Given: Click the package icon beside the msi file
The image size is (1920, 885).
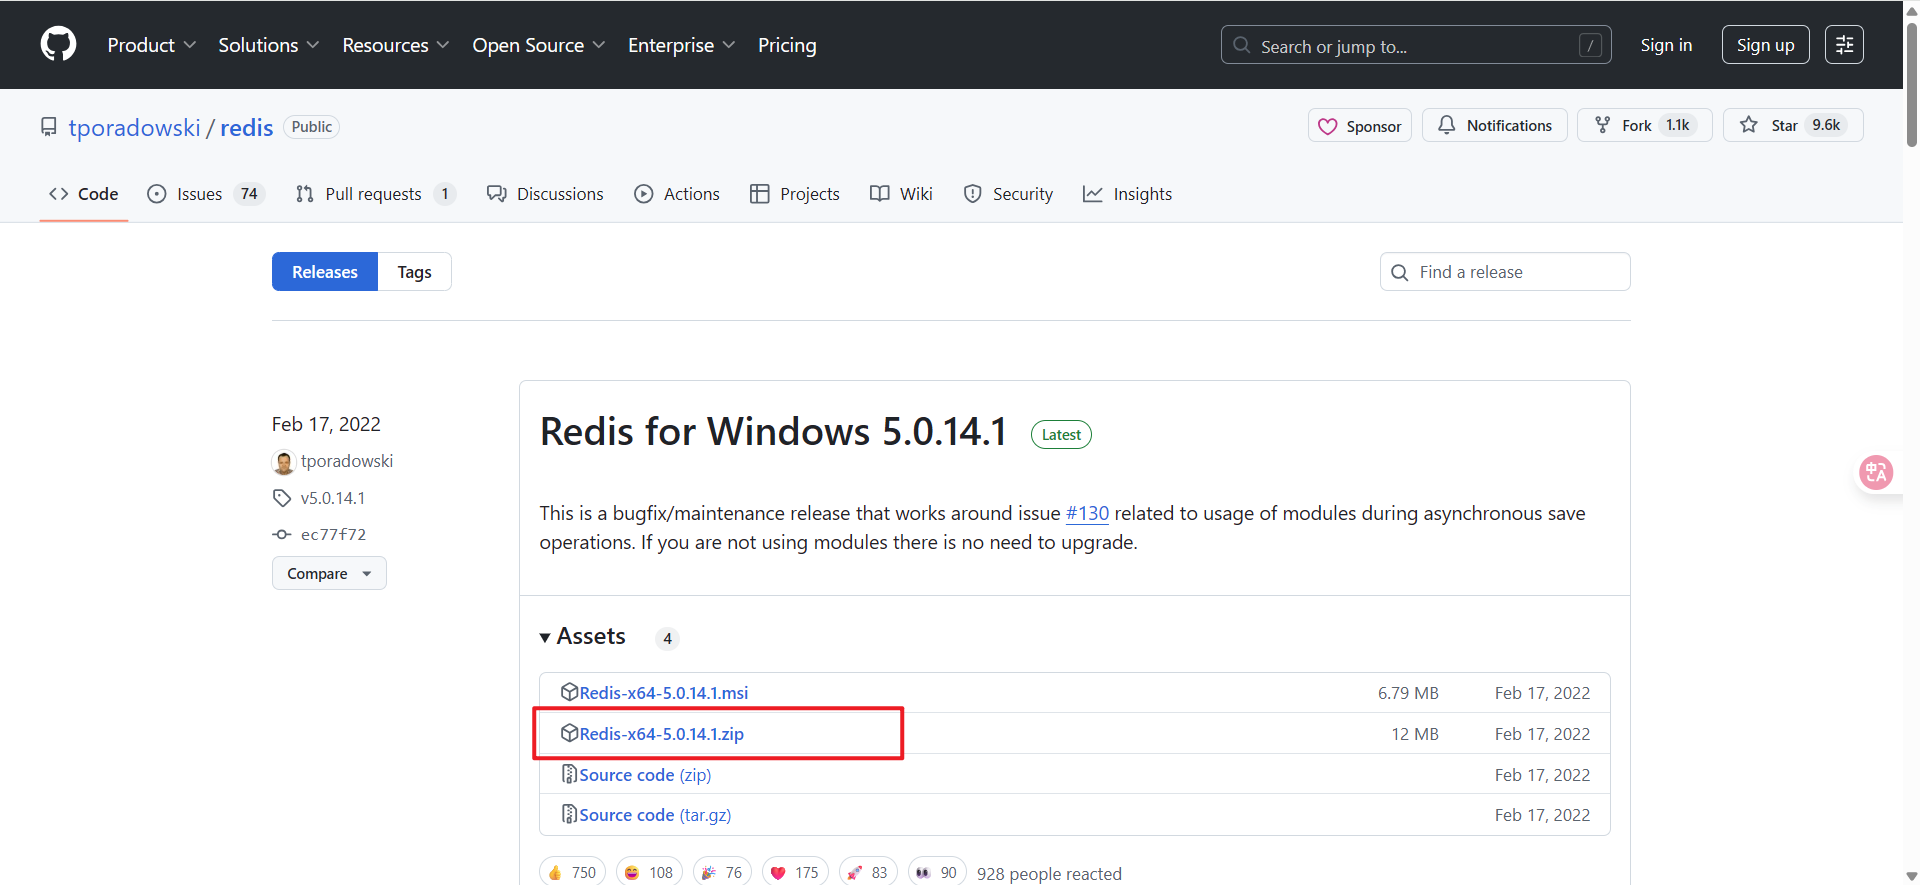Looking at the screenshot, I should [569, 692].
